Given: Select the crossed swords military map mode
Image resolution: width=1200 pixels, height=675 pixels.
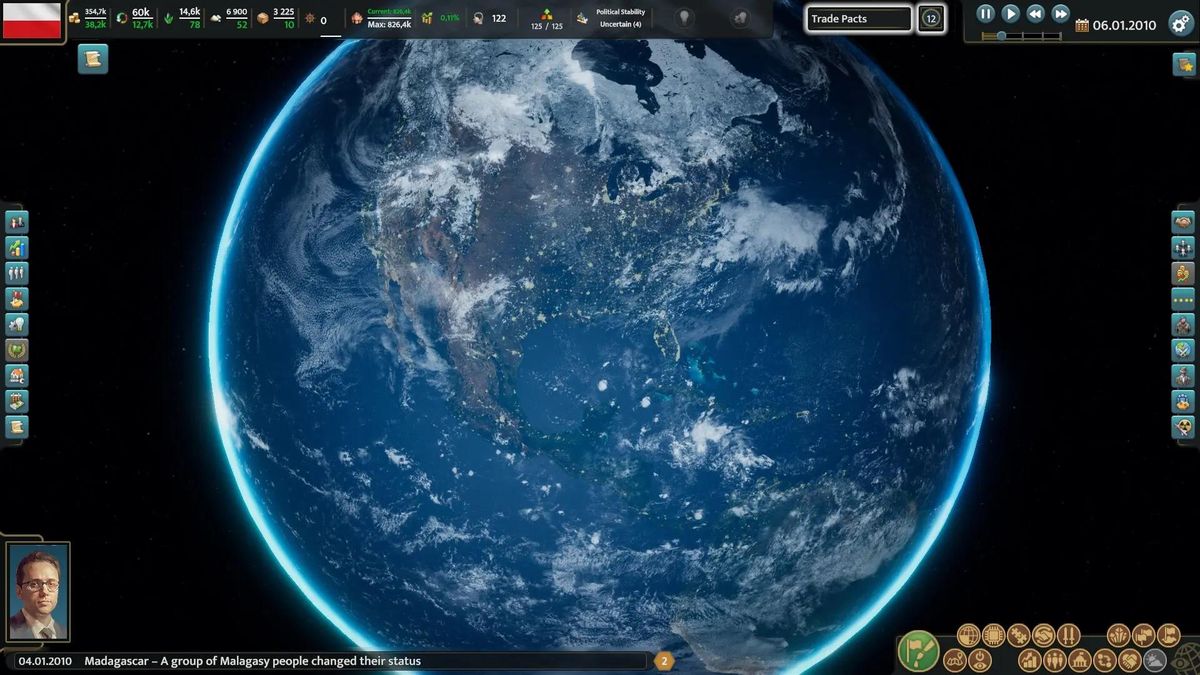Looking at the screenshot, I should tap(1069, 635).
